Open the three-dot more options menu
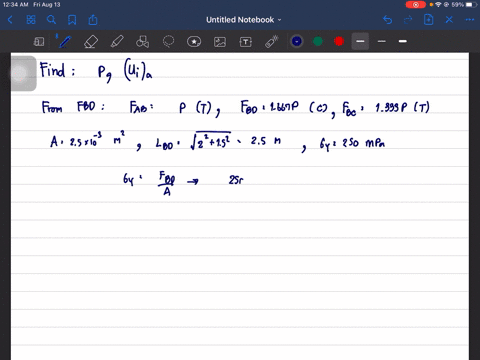The height and width of the screenshot is (360, 480). [x=470, y=20]
